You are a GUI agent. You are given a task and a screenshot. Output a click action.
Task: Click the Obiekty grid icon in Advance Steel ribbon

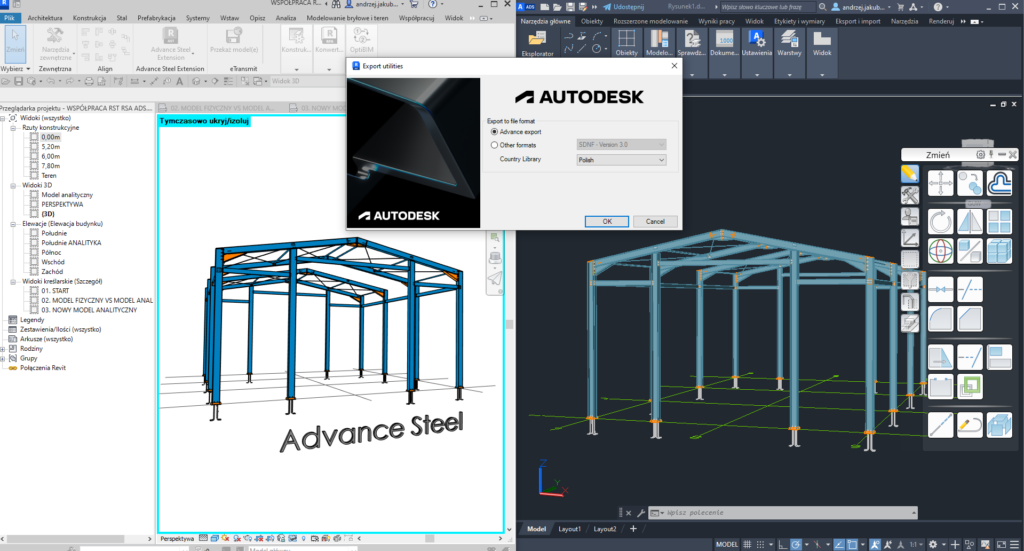point(626,43)
